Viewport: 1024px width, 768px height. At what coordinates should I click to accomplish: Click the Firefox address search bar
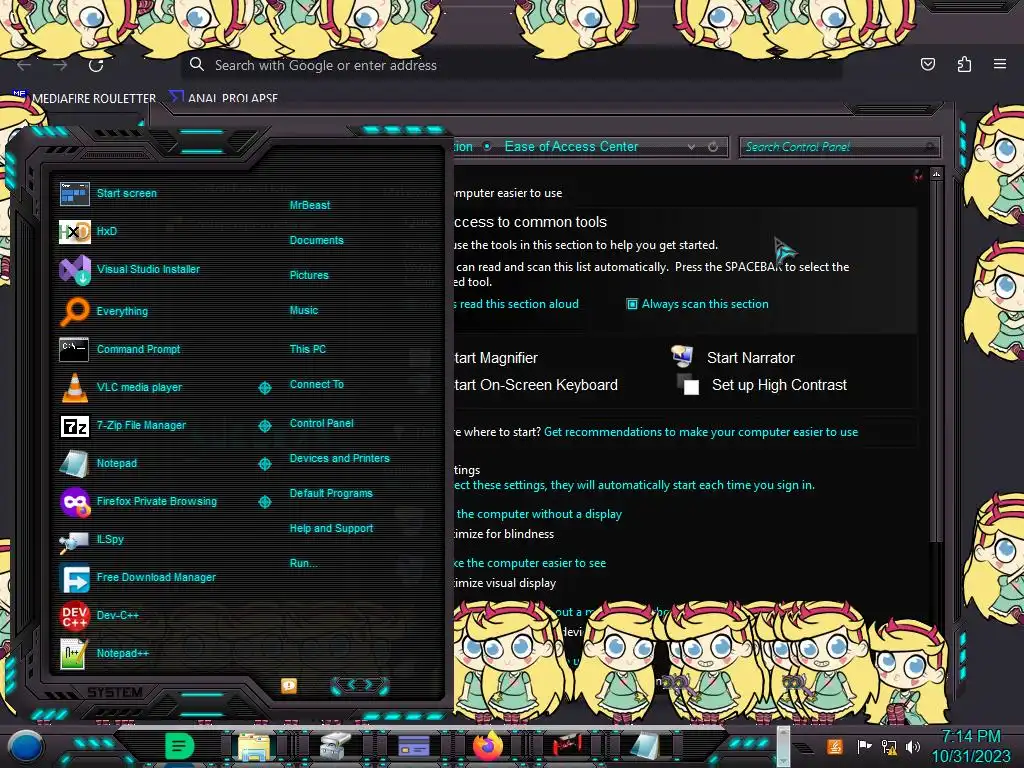511,65
